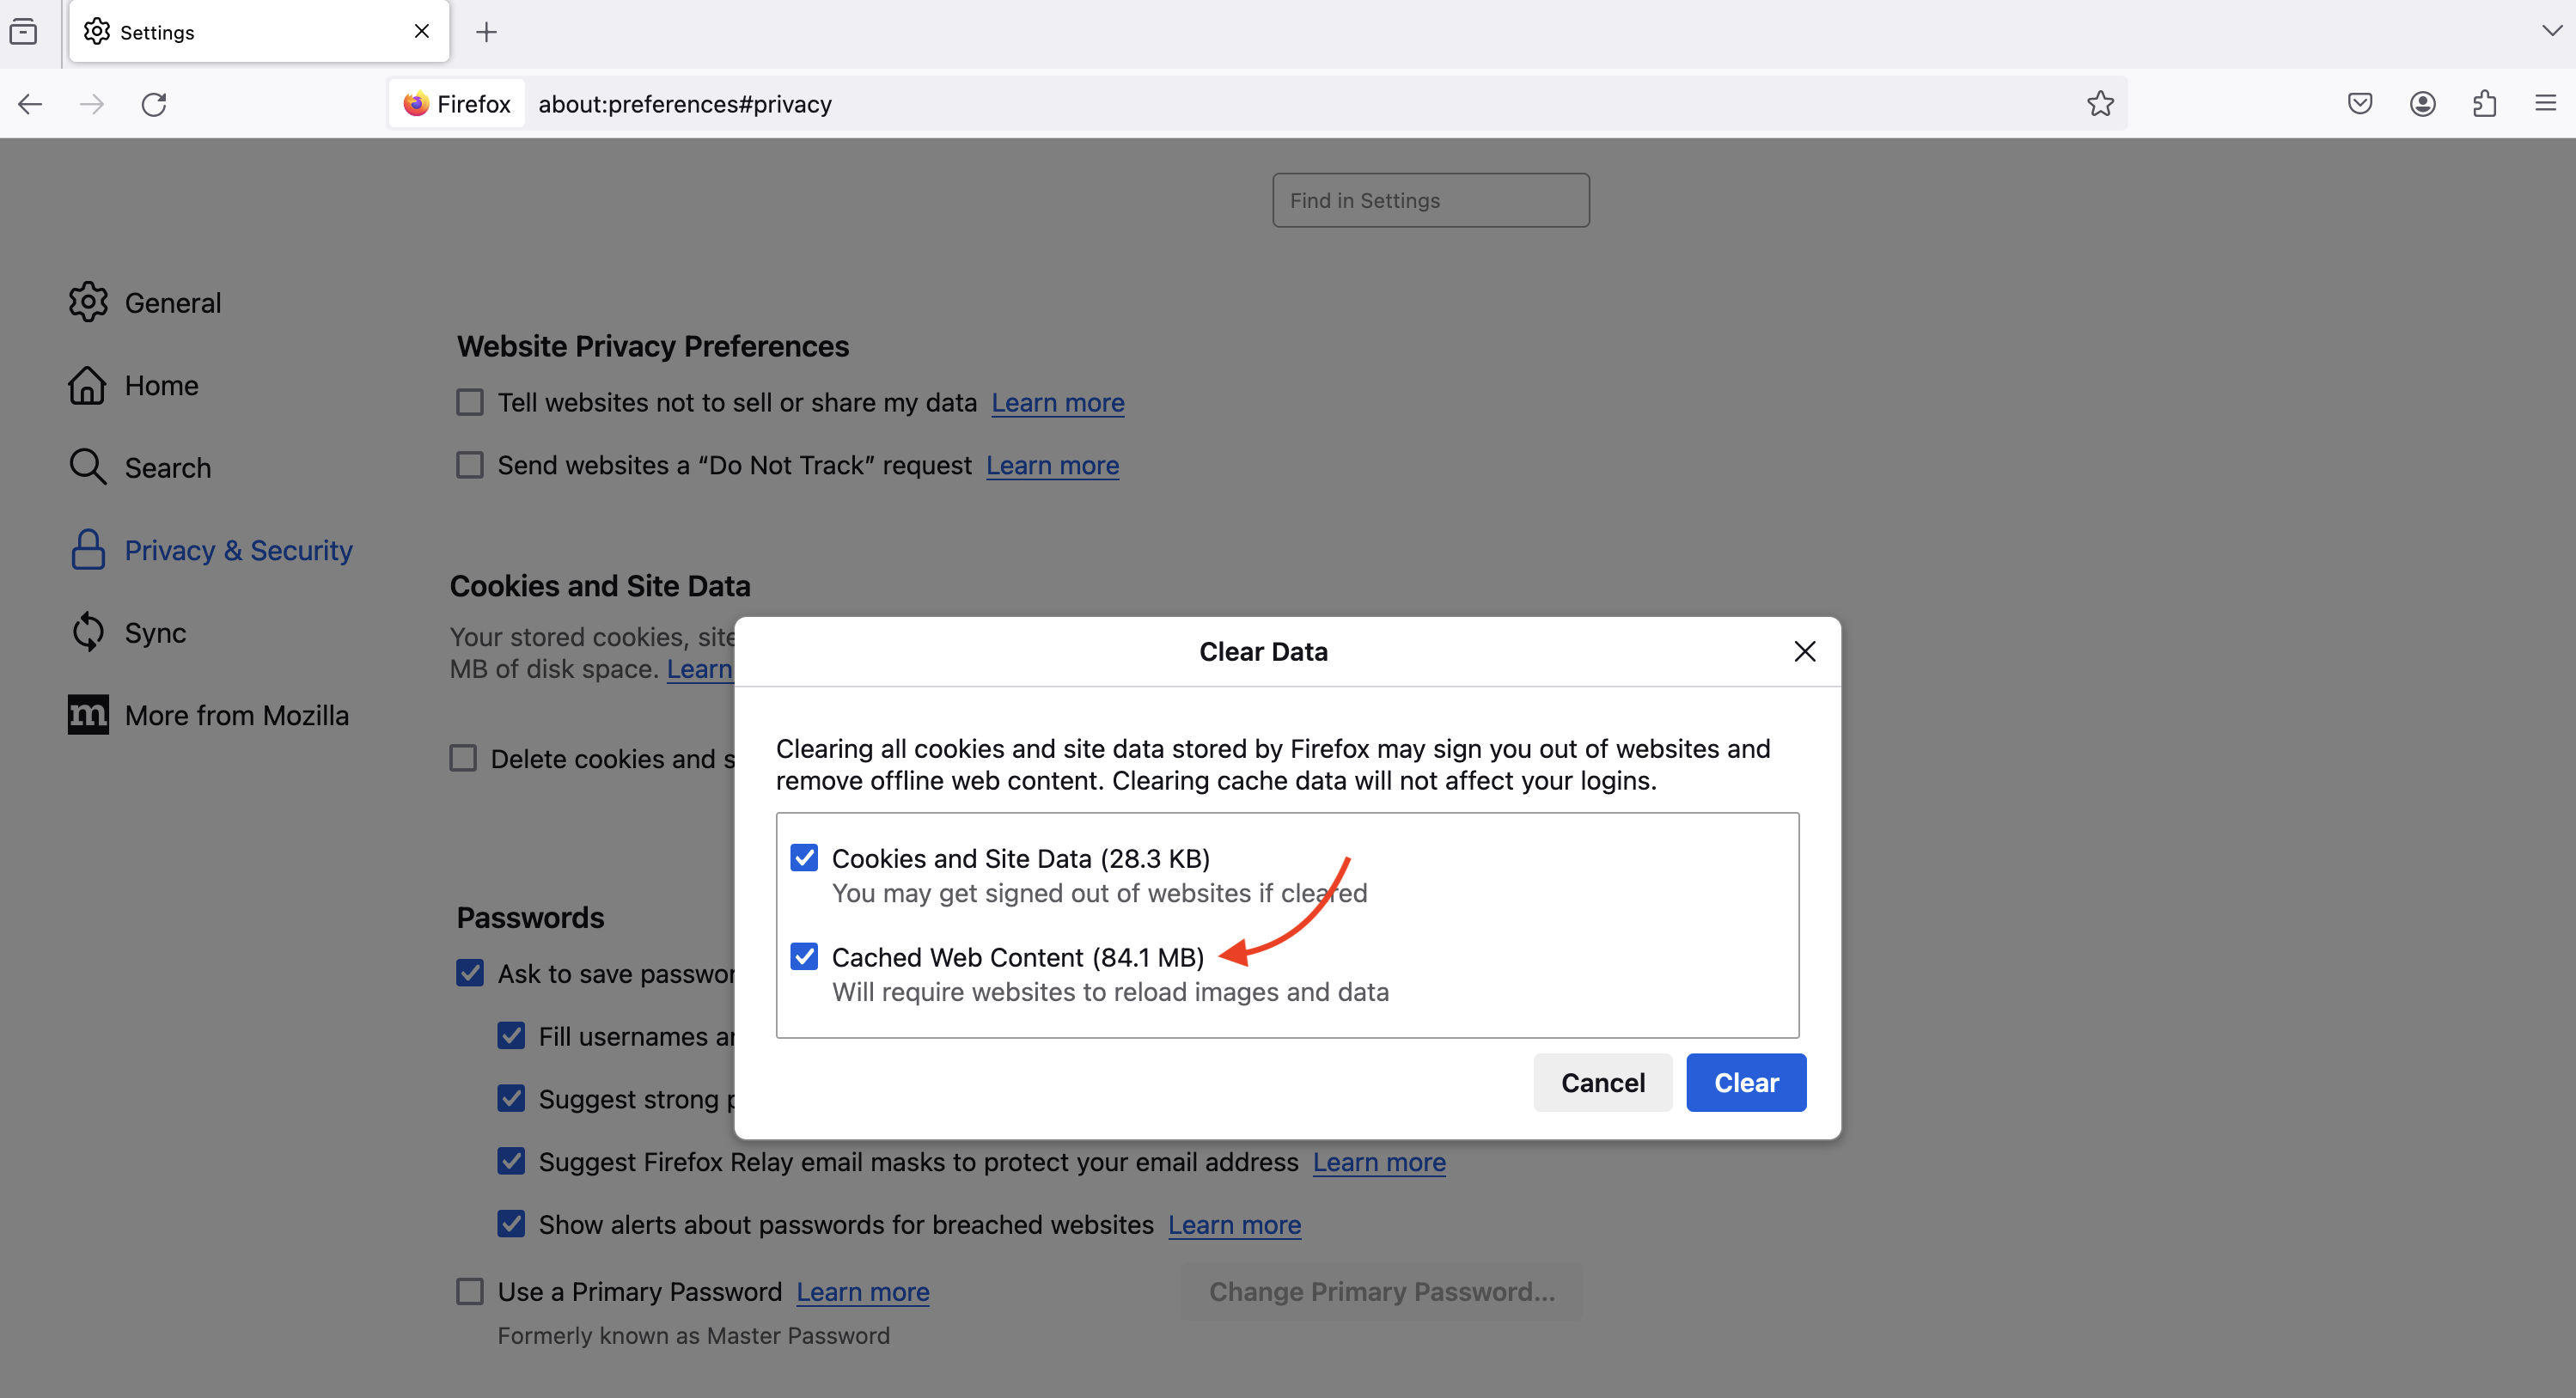The height and width of the screenshot is (1398, 2576).
Task: Open Learn more for breached websites alerts
Action: pos(1235,1225)
